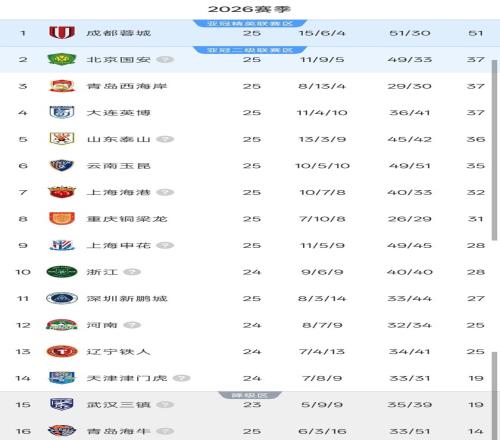The width and height of the screenshot is (500, 440).
Task: Open the 青岛西海岸 club crest
Action: click(x=62, y=86)
